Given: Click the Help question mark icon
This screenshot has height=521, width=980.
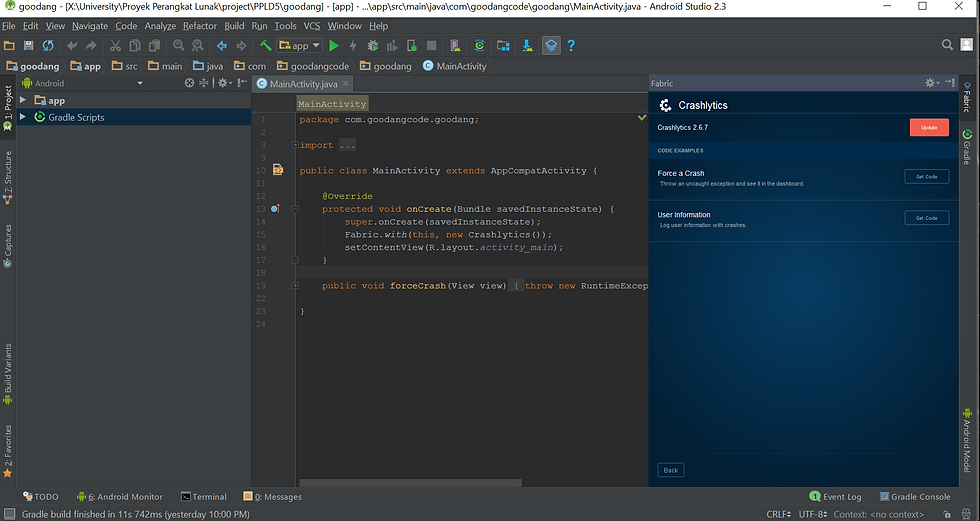Looking at the screenshot, I should 571,46.
